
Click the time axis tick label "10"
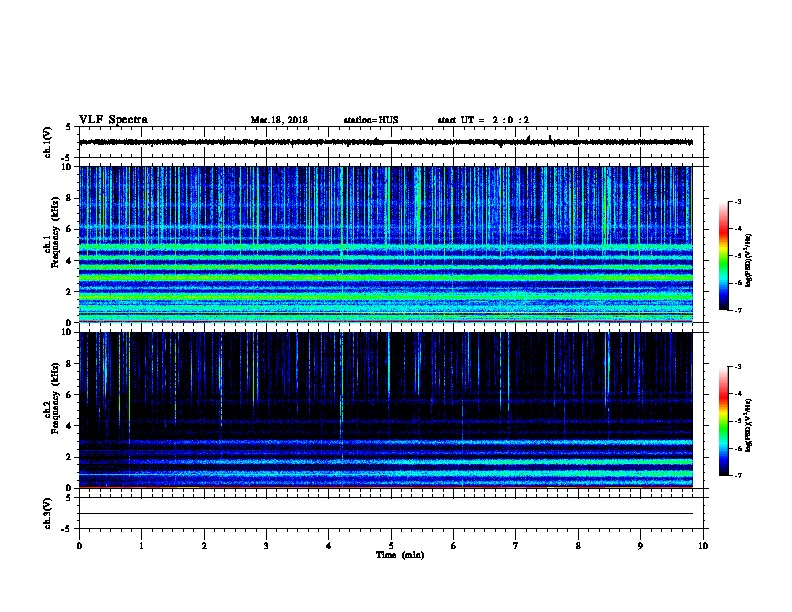point(703,545)
